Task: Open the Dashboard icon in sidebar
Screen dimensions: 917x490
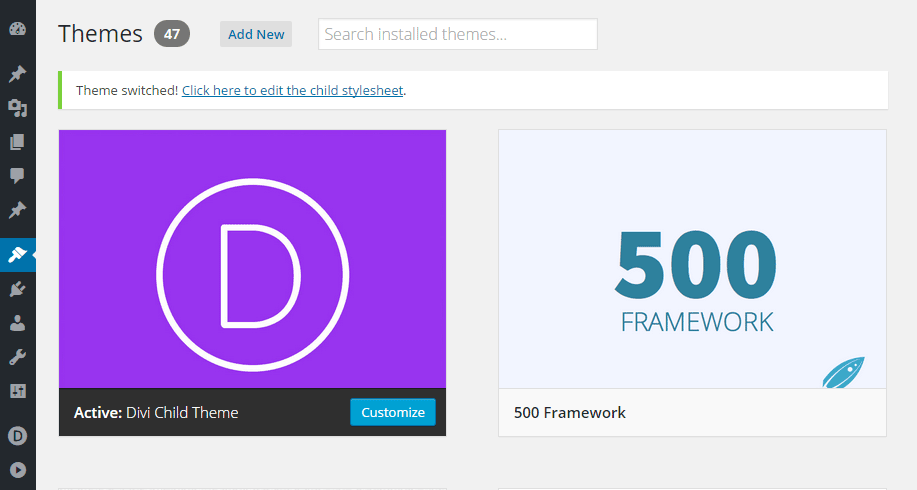Action: pos(18,29)
